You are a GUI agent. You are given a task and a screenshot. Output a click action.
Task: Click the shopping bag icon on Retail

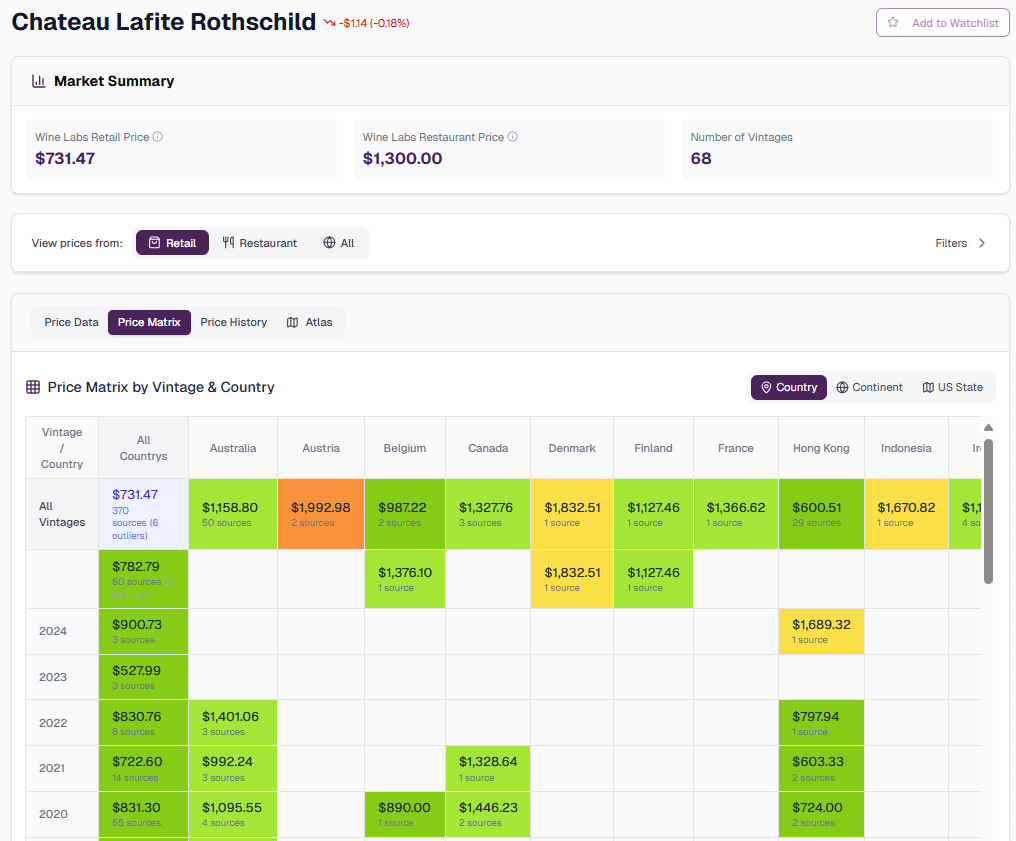point(154,243)
